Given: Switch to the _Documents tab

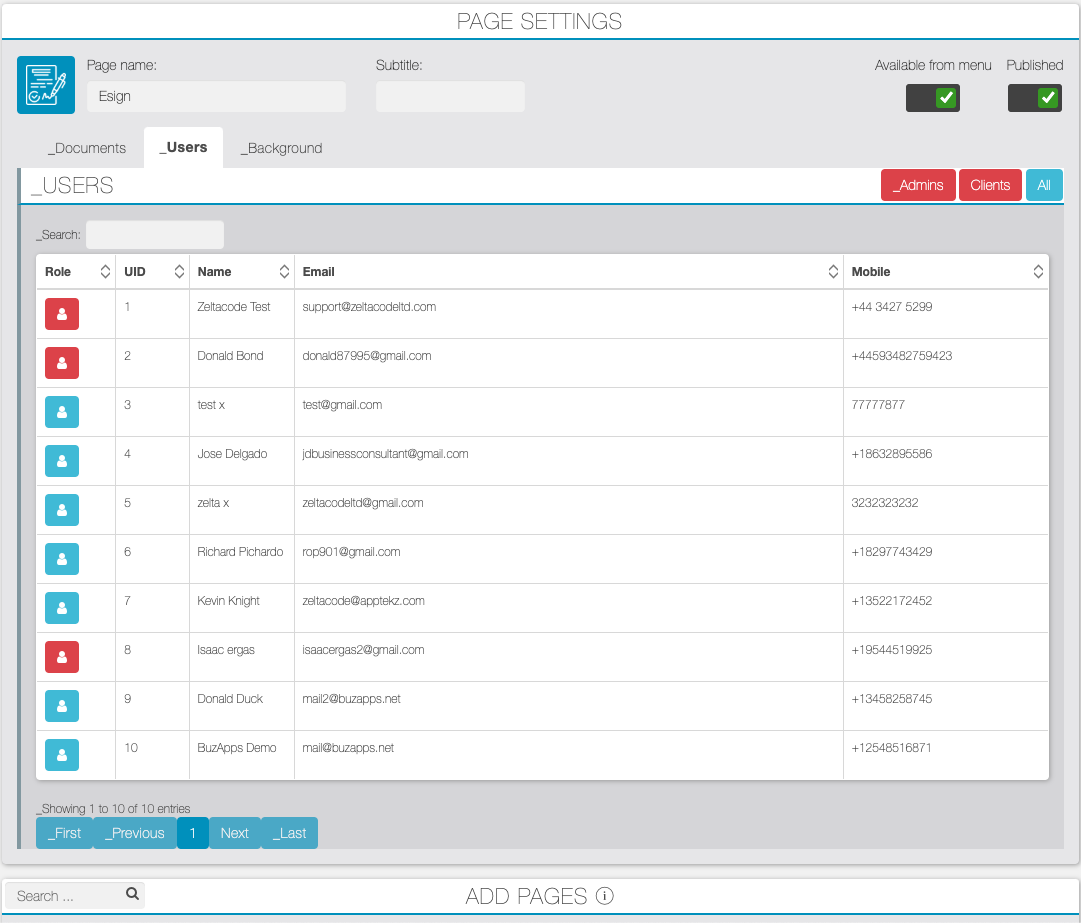Looking at the screenshot, I should coord(87,148).
